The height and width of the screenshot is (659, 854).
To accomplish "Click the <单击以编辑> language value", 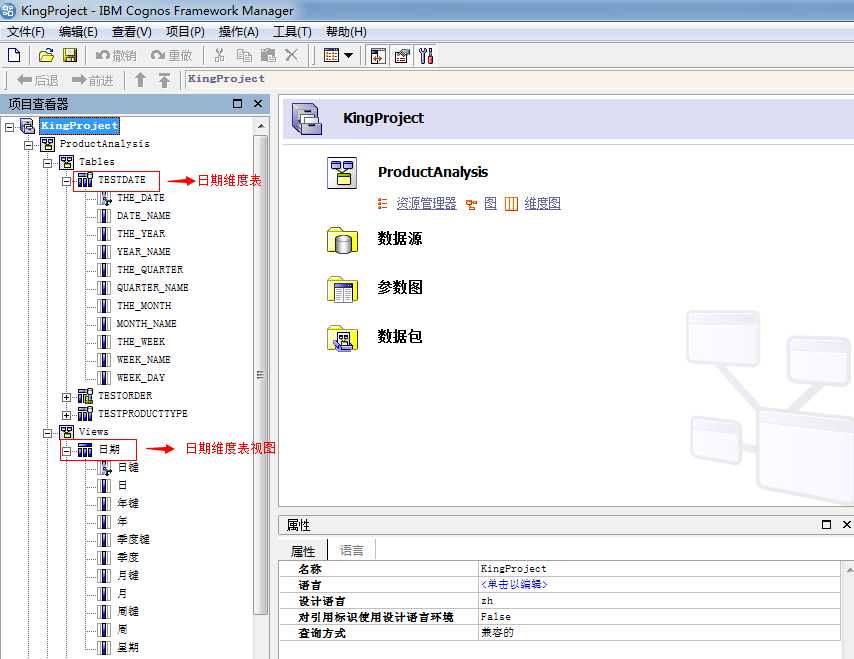I will tap(514, 584).
